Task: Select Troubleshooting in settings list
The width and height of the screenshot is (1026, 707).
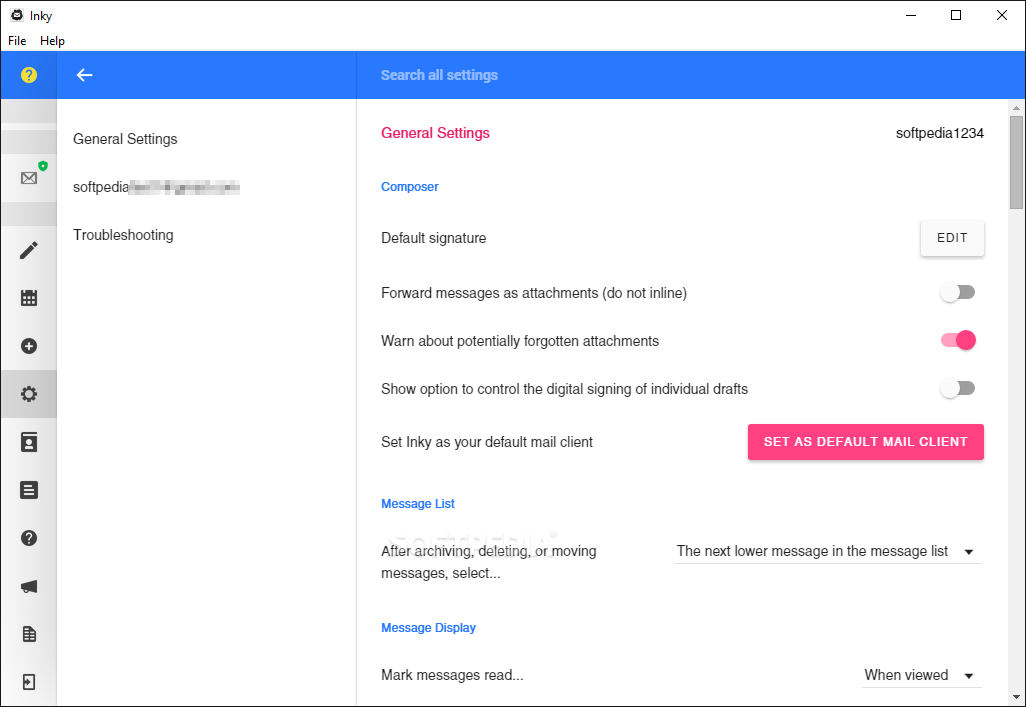Action: tap(123, 235)
